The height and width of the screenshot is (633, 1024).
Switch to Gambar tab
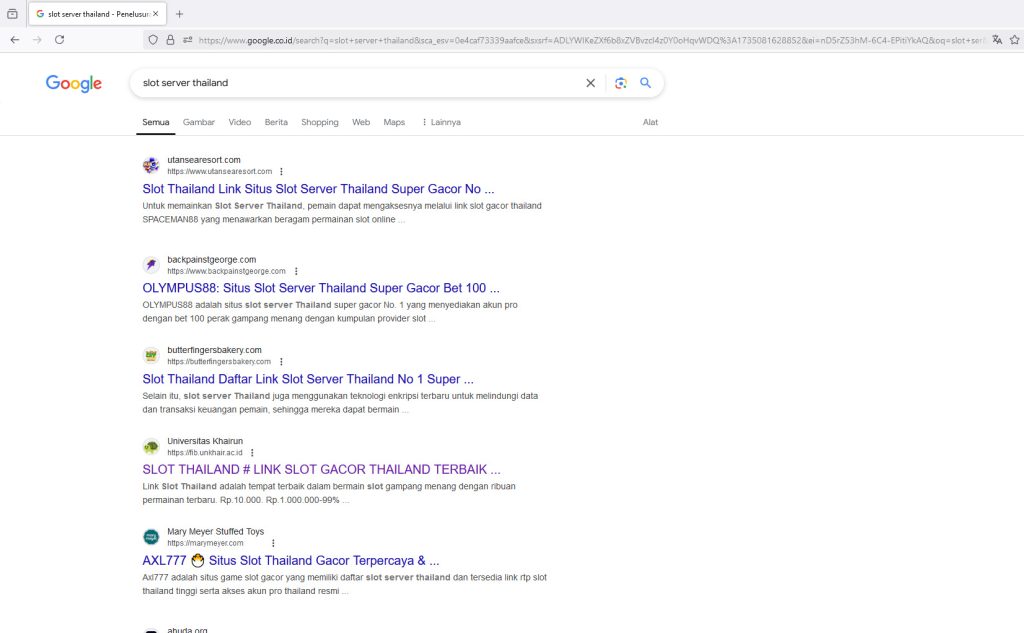click(x=199, y=122)
